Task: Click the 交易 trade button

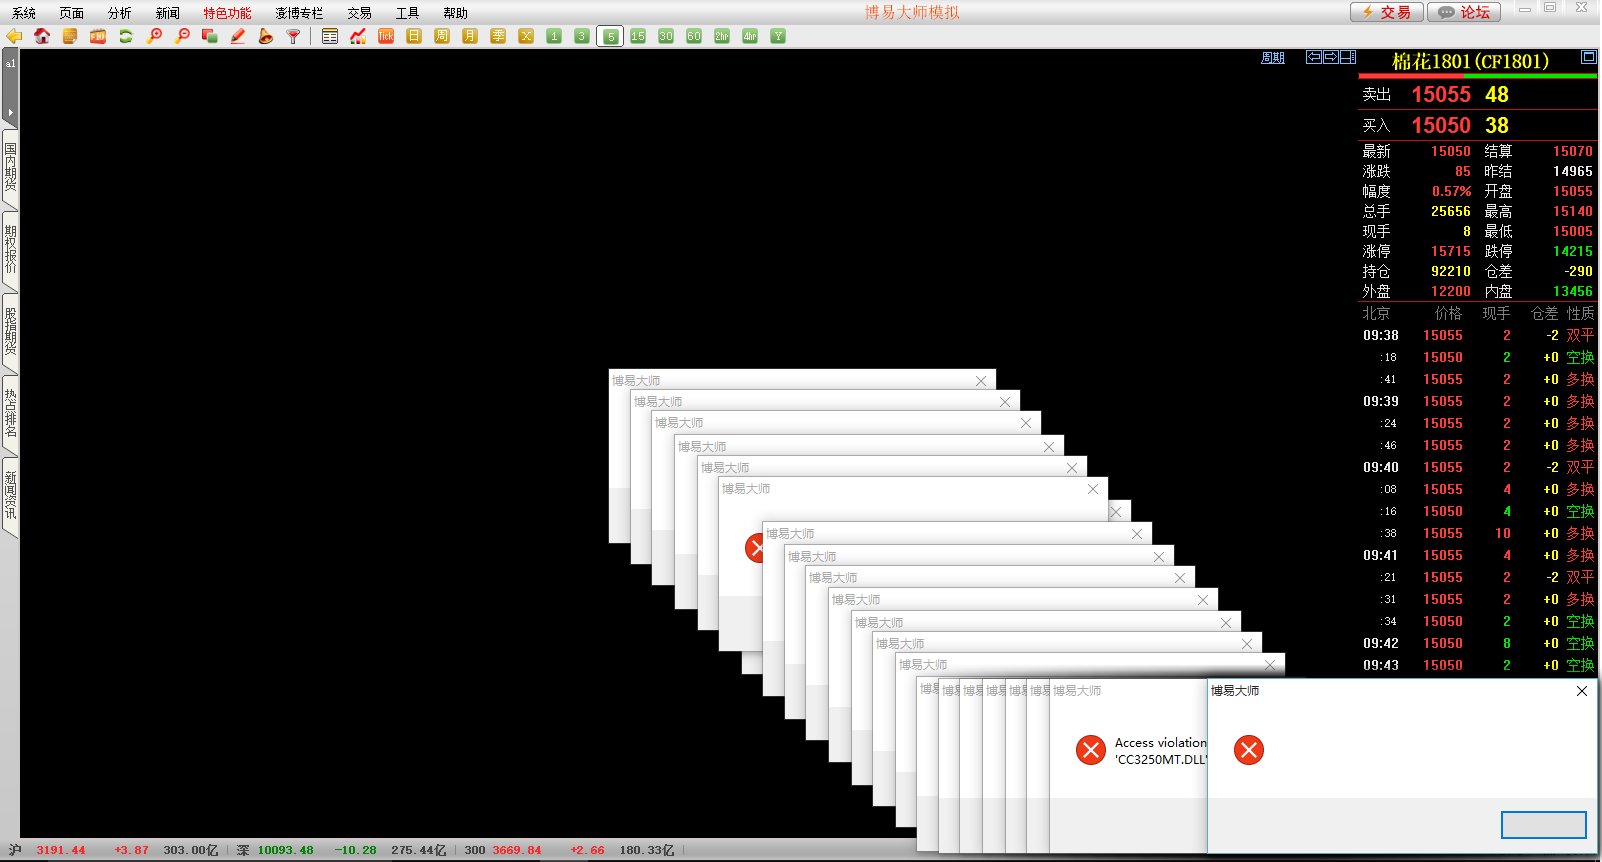Action: (1386, 12)
